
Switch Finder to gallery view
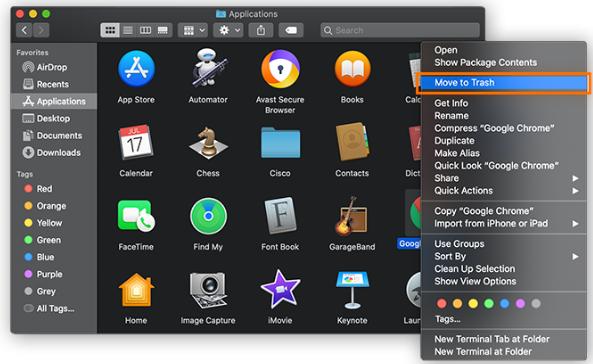click(163, 30)
